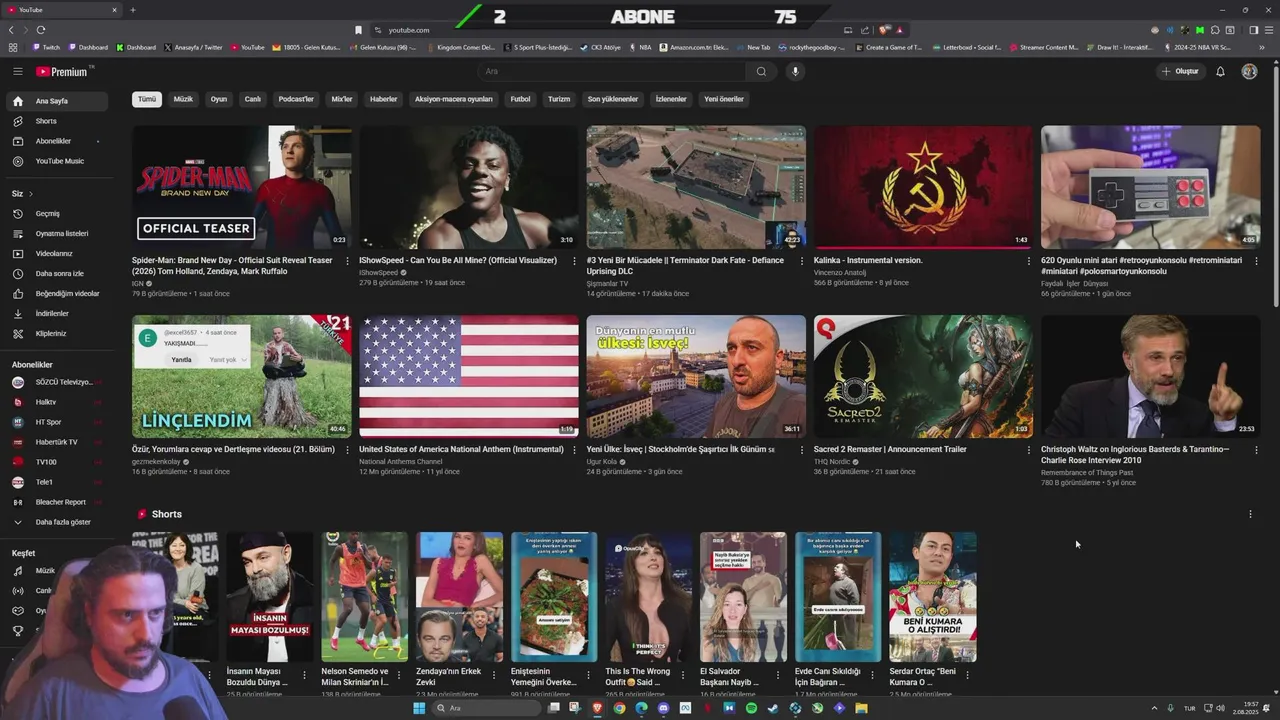Click into the Ara search field
1280x720 pixels.
(612, 71)
